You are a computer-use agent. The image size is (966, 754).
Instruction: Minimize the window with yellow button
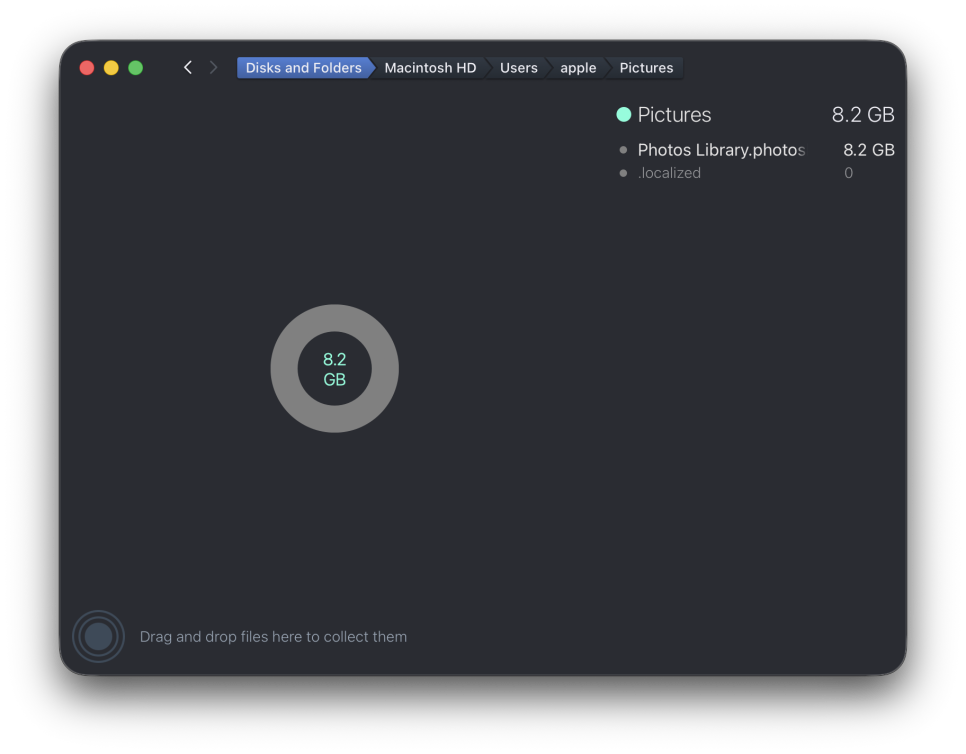pos(111,68)
